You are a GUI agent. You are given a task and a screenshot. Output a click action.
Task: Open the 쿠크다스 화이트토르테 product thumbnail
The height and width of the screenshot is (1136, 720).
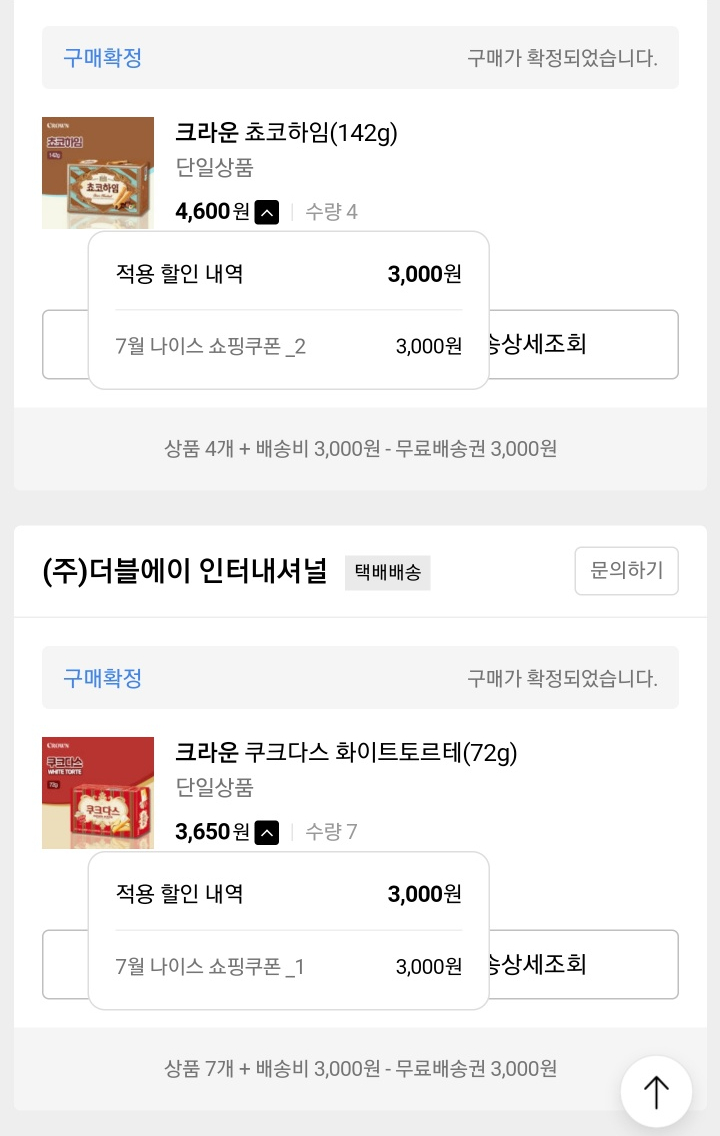coord(98,793)
